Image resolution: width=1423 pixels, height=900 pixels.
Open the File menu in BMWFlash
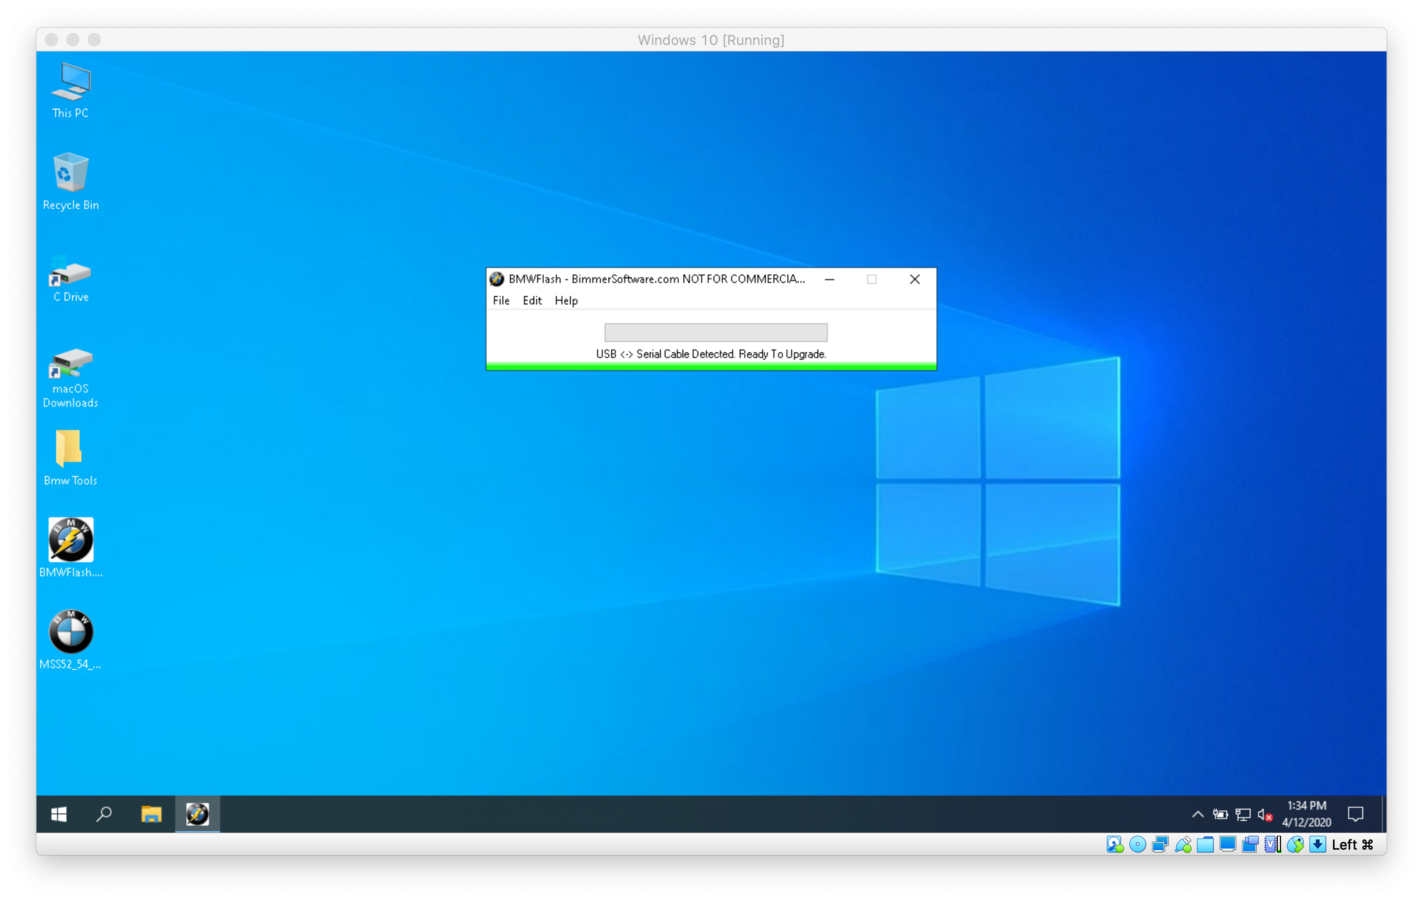tap(501, 300)
